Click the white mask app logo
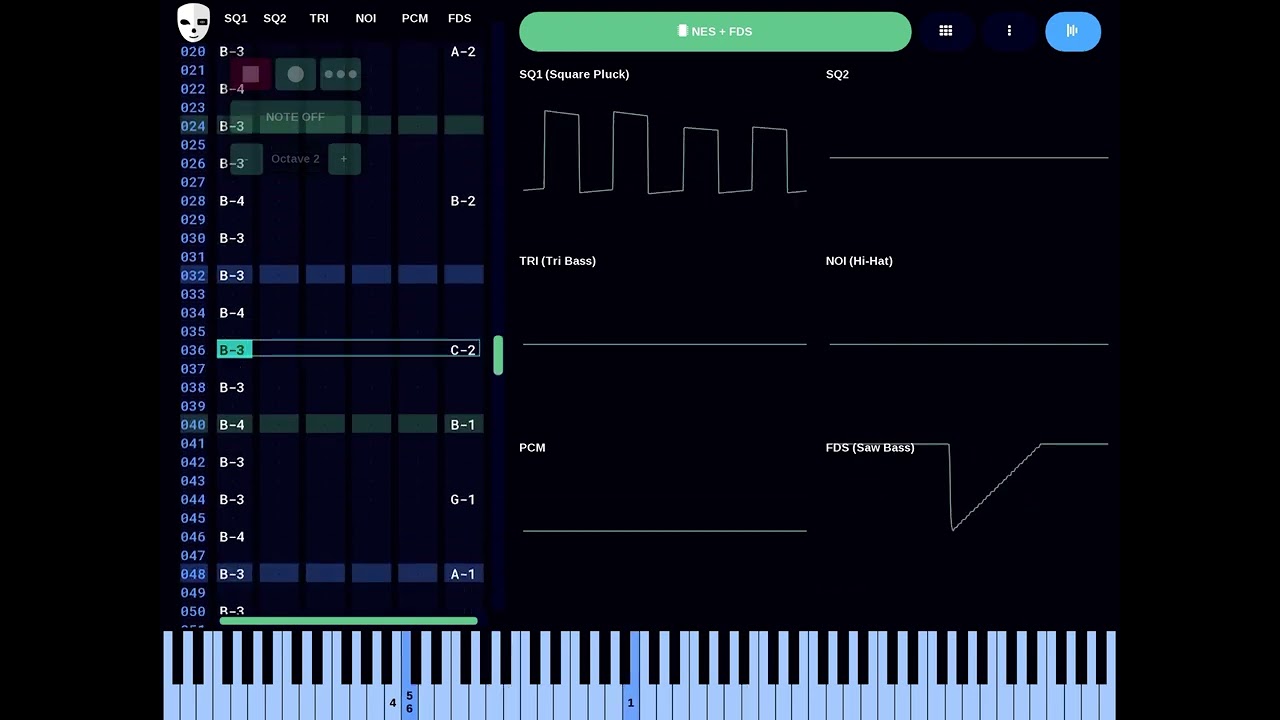Image resolution: width=1280 pixels, height=720 pixels. click(x=193, y=22)
